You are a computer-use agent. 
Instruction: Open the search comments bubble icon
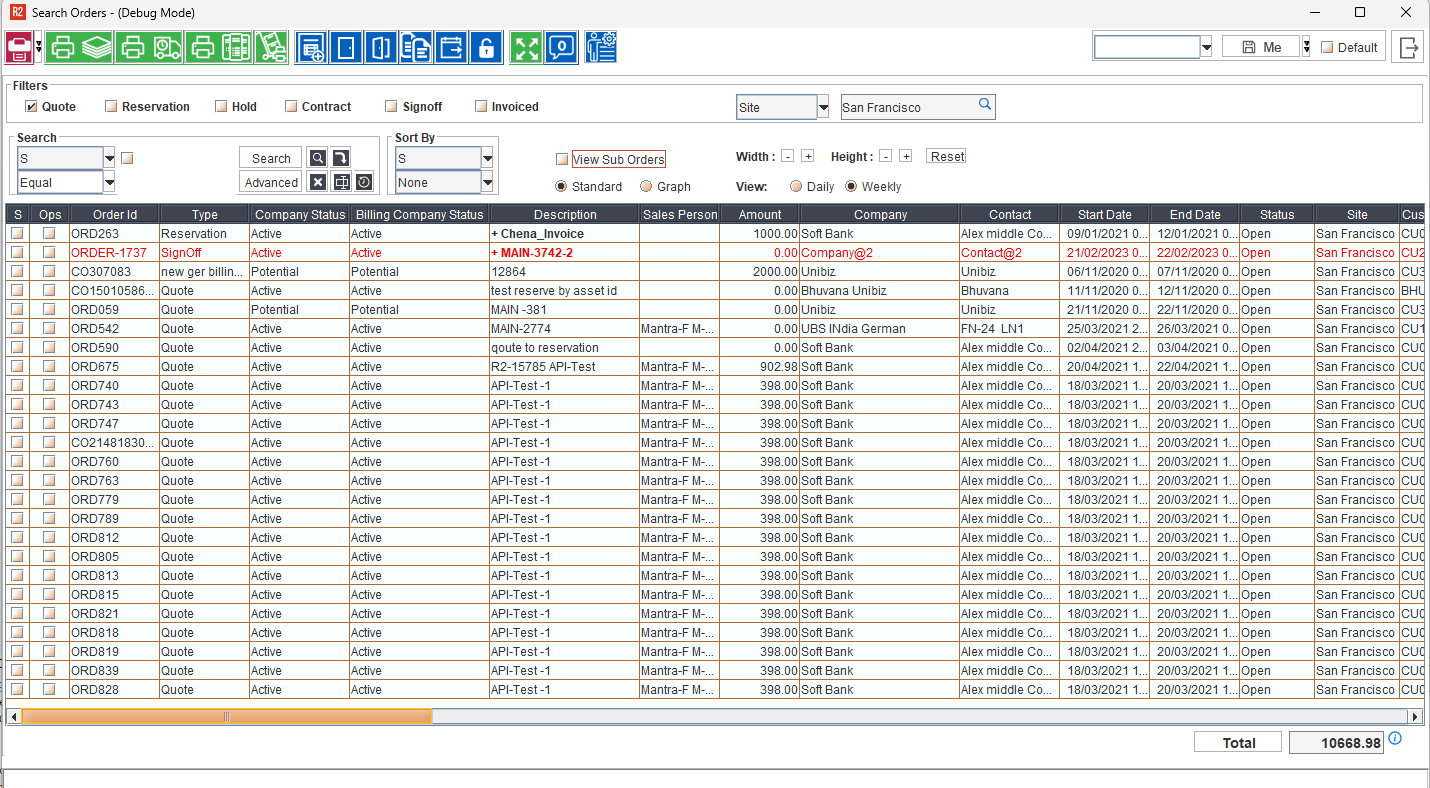pyautogui.click(x=560, y=46)
